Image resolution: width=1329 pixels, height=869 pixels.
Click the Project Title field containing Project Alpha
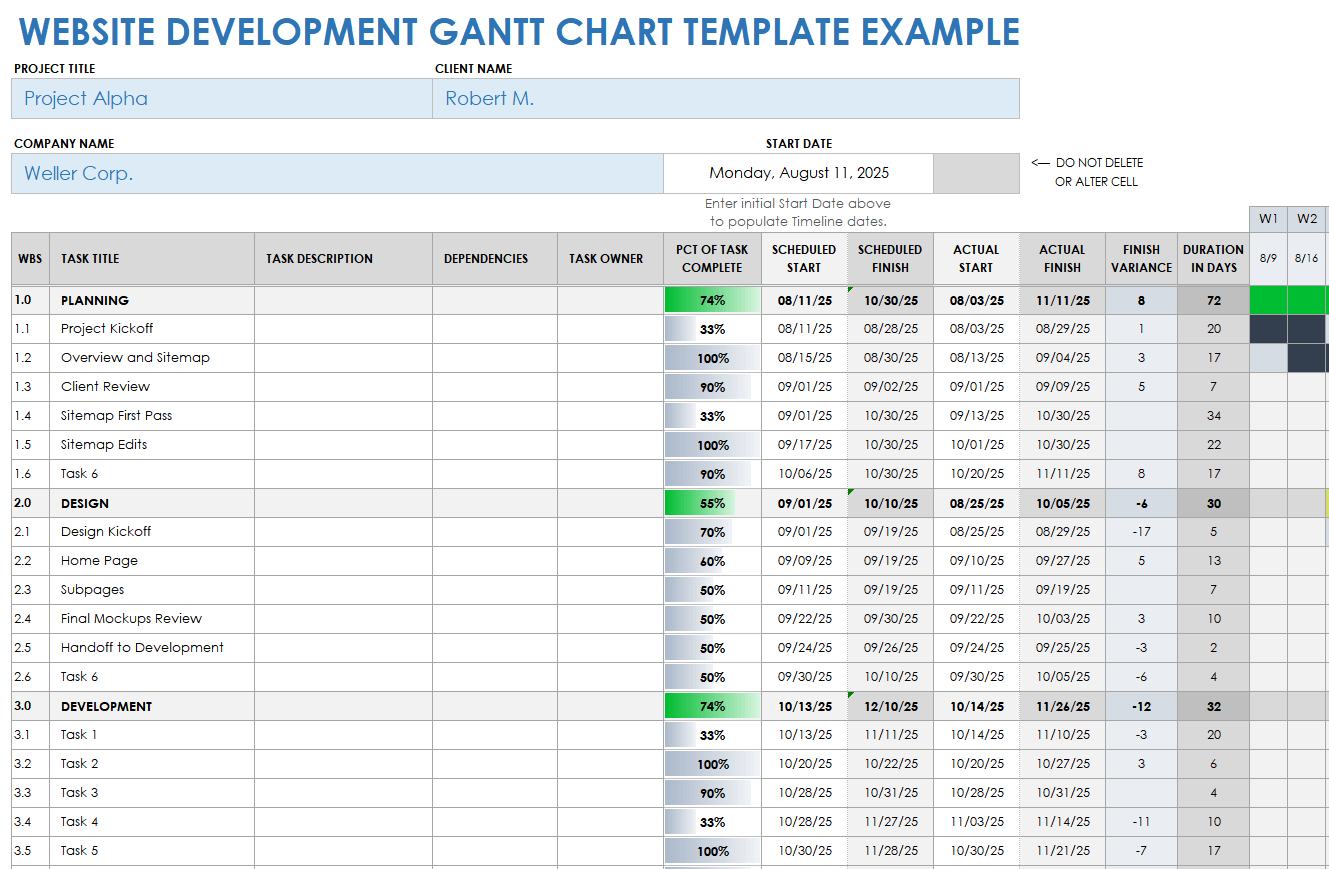[221, 99]
